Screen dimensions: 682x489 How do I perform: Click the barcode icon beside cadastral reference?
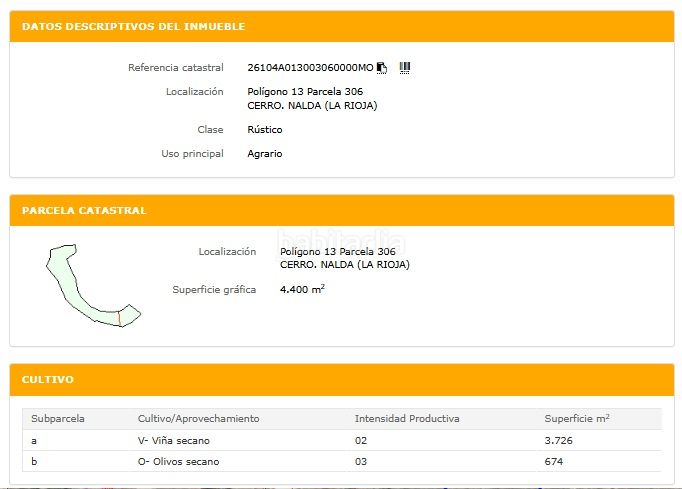pos(405,68)
